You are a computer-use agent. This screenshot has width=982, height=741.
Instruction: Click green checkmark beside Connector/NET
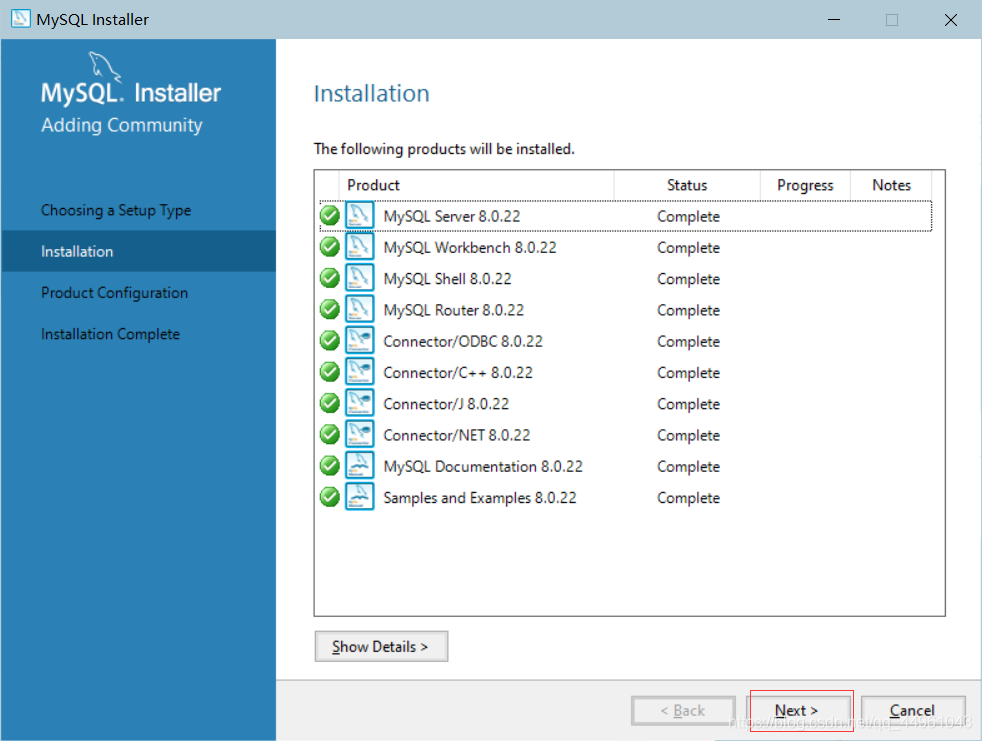pyautogui.click(x=329, y=435)
